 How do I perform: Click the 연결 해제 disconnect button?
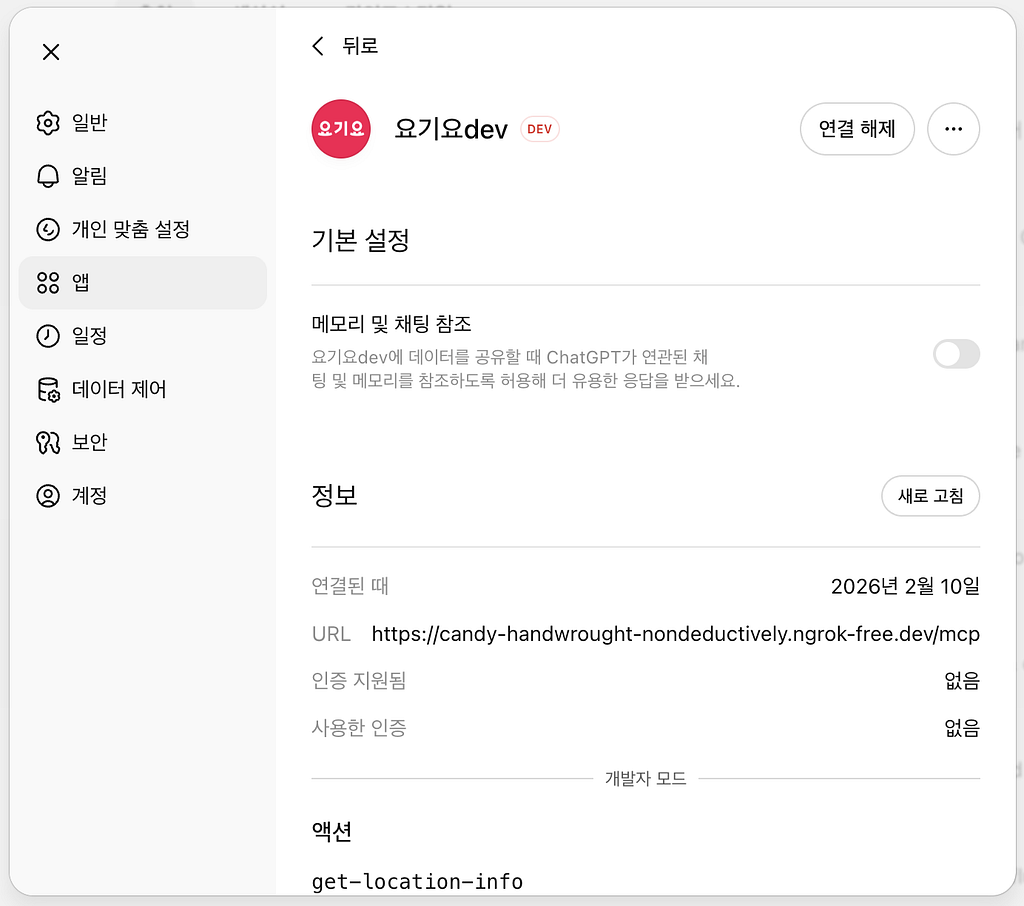[857, 129]
